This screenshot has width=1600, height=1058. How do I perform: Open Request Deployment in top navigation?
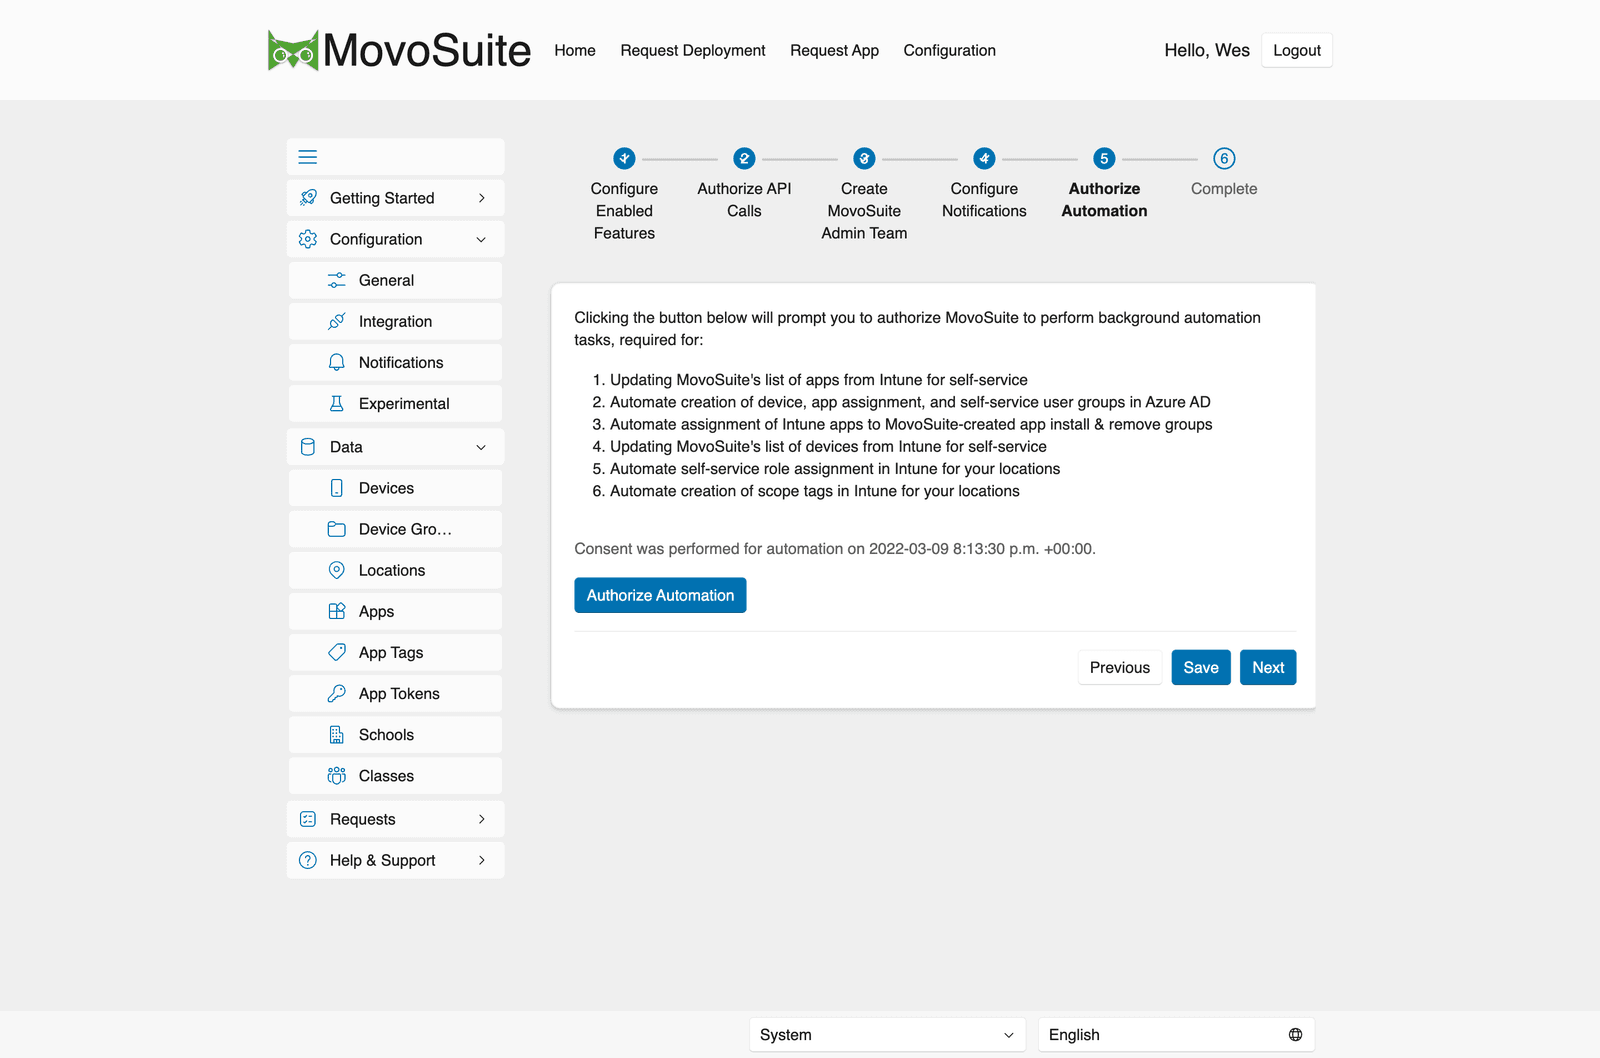(x=693, y=50)
